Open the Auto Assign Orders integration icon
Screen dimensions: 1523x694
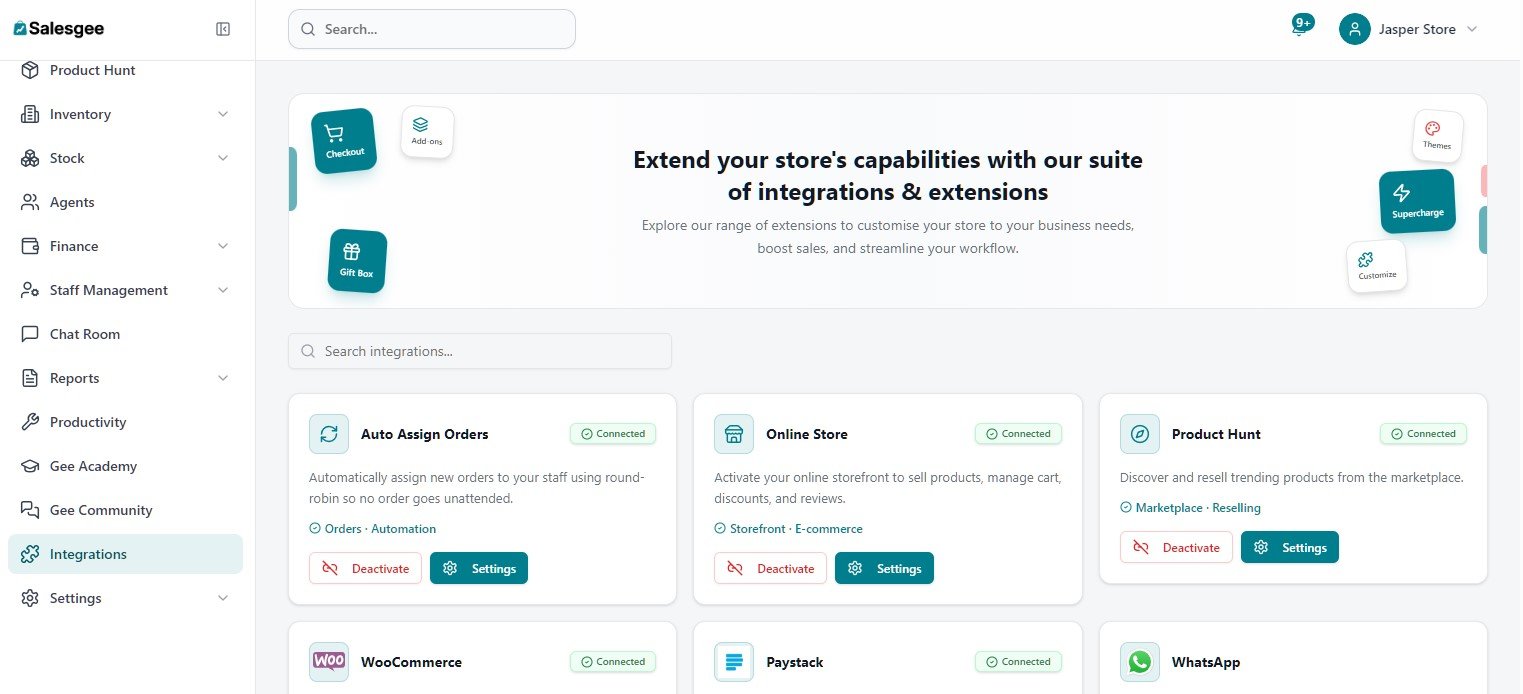[329, 434]
